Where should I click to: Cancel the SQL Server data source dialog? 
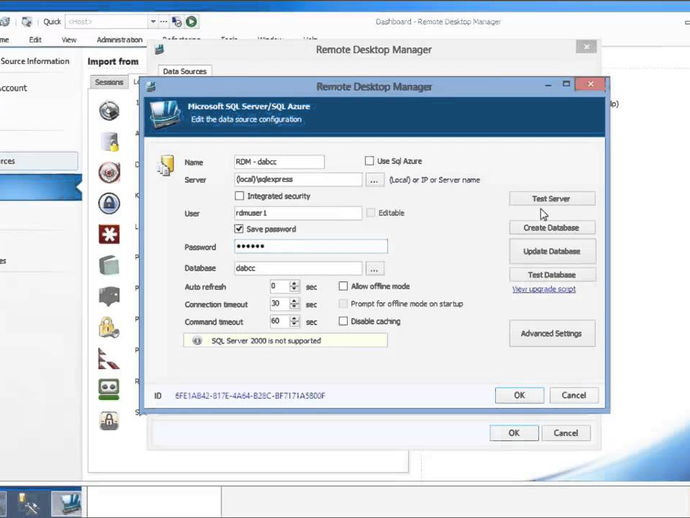[x=574, y=395]
